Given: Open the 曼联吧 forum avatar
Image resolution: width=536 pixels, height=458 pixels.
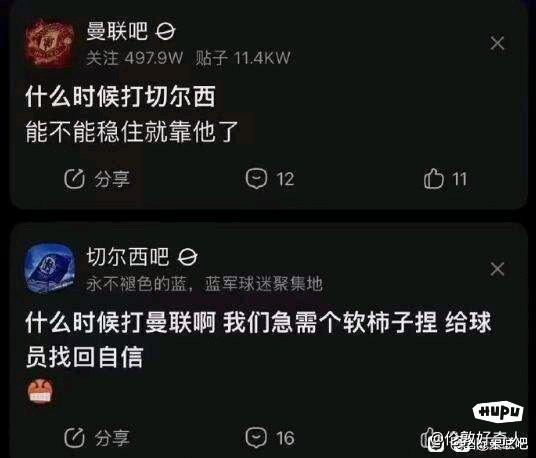Looking at the screenshot, I should [50, 43].
